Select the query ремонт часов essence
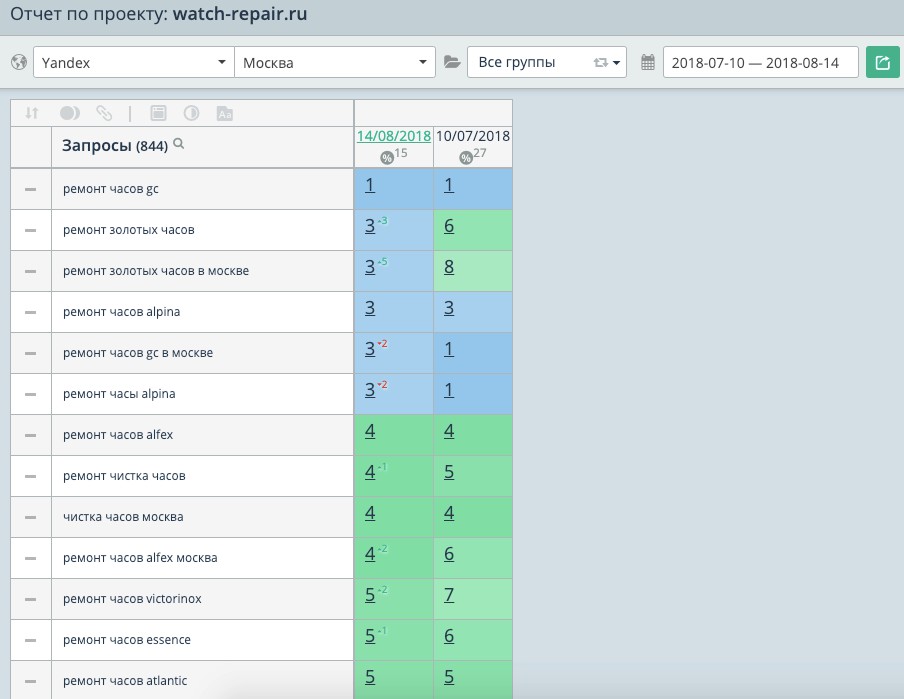This screenshot has width=904, height=699. coord(126,640)
